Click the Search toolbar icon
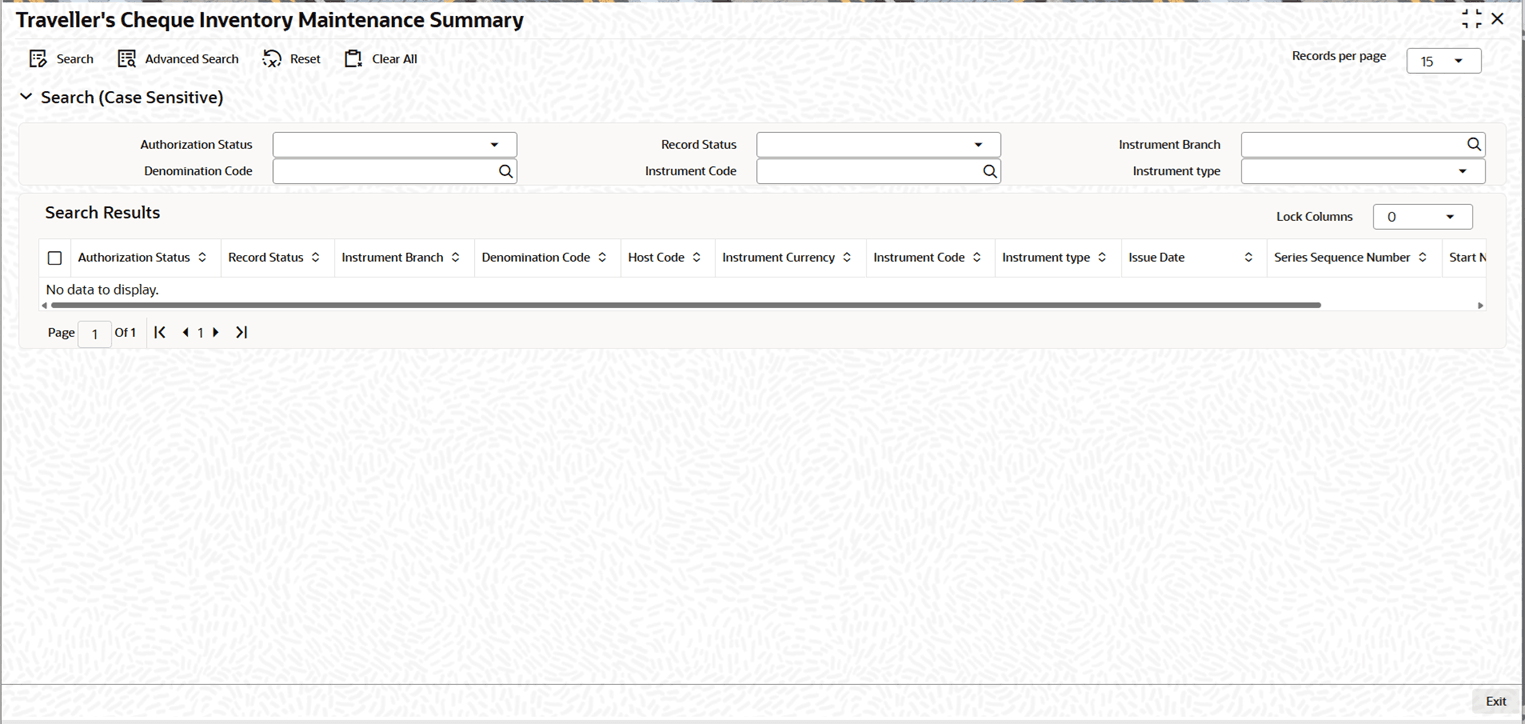This screenshot has width=1525, height=724. [x=39, y=59]
